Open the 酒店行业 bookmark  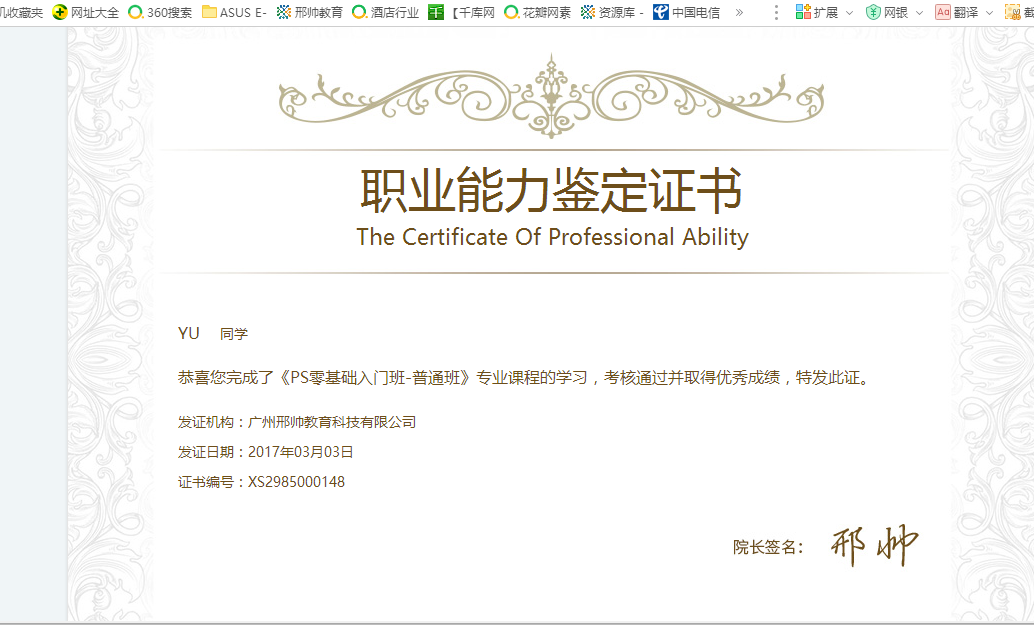pyautogui.click(x=385, y=13)
